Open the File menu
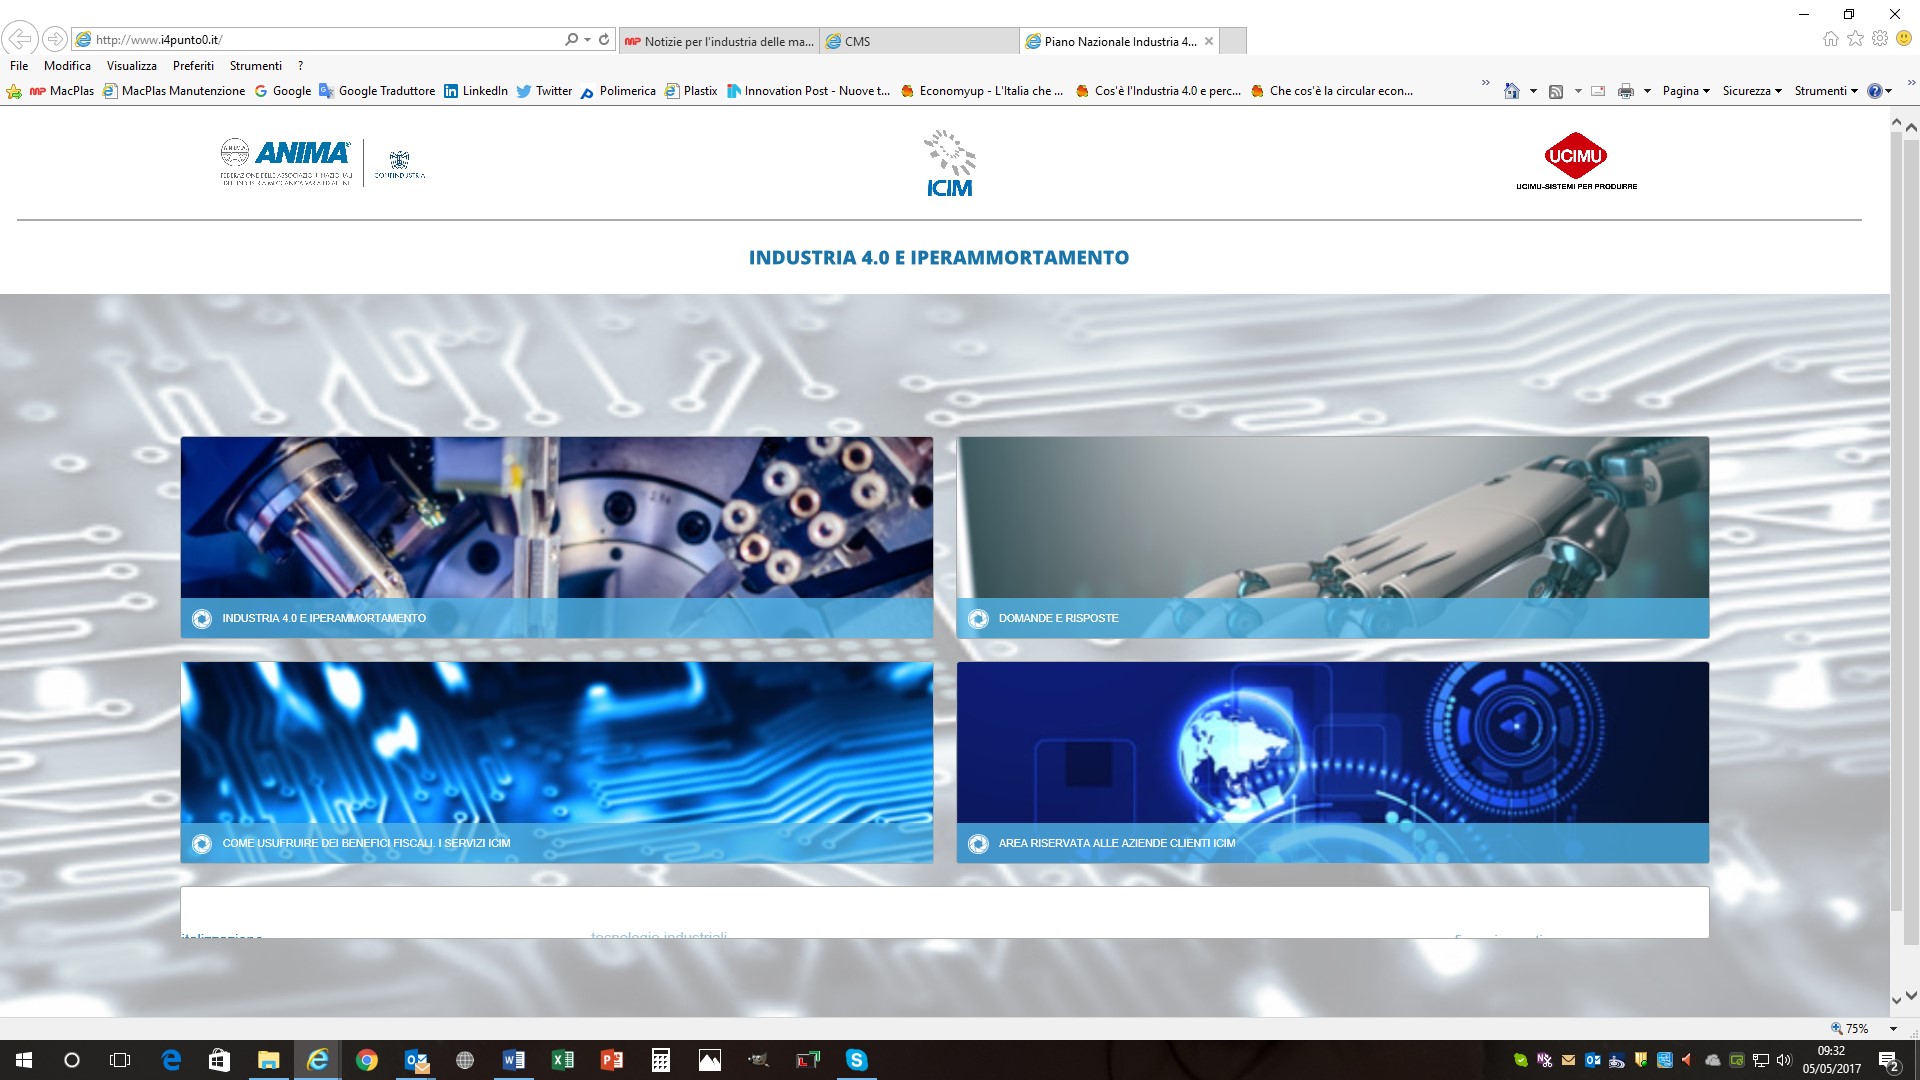Viewport: 1920px width, 1080px height. point(19,66)
